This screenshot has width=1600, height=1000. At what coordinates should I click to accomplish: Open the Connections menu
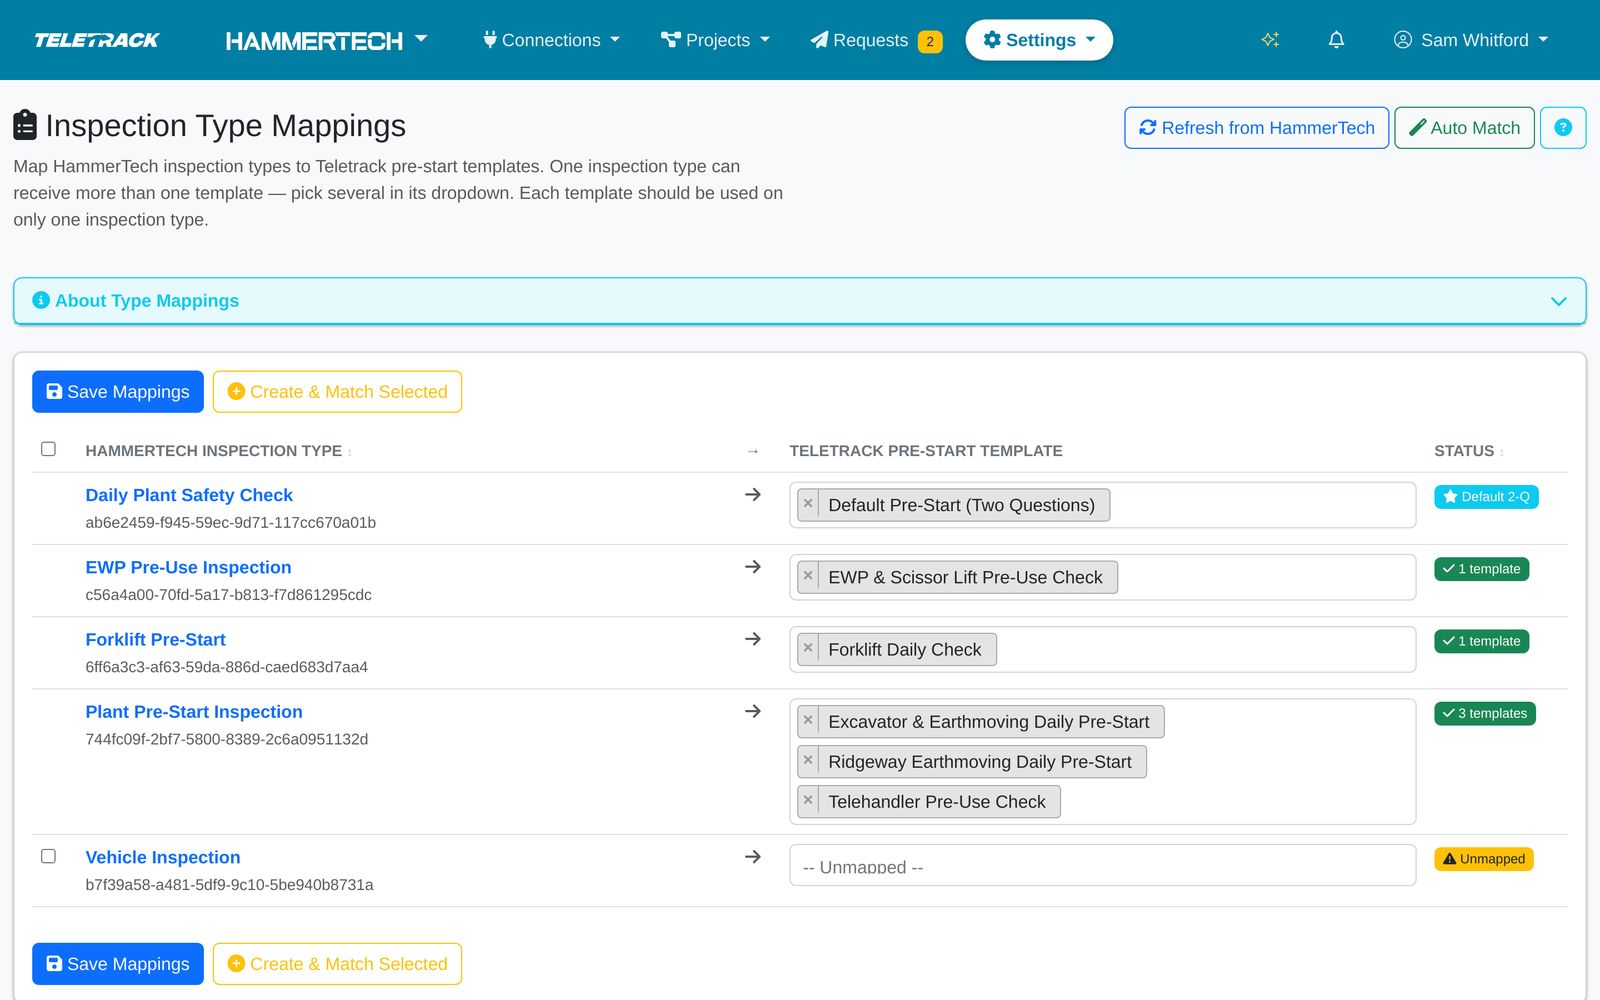(551, 40)
